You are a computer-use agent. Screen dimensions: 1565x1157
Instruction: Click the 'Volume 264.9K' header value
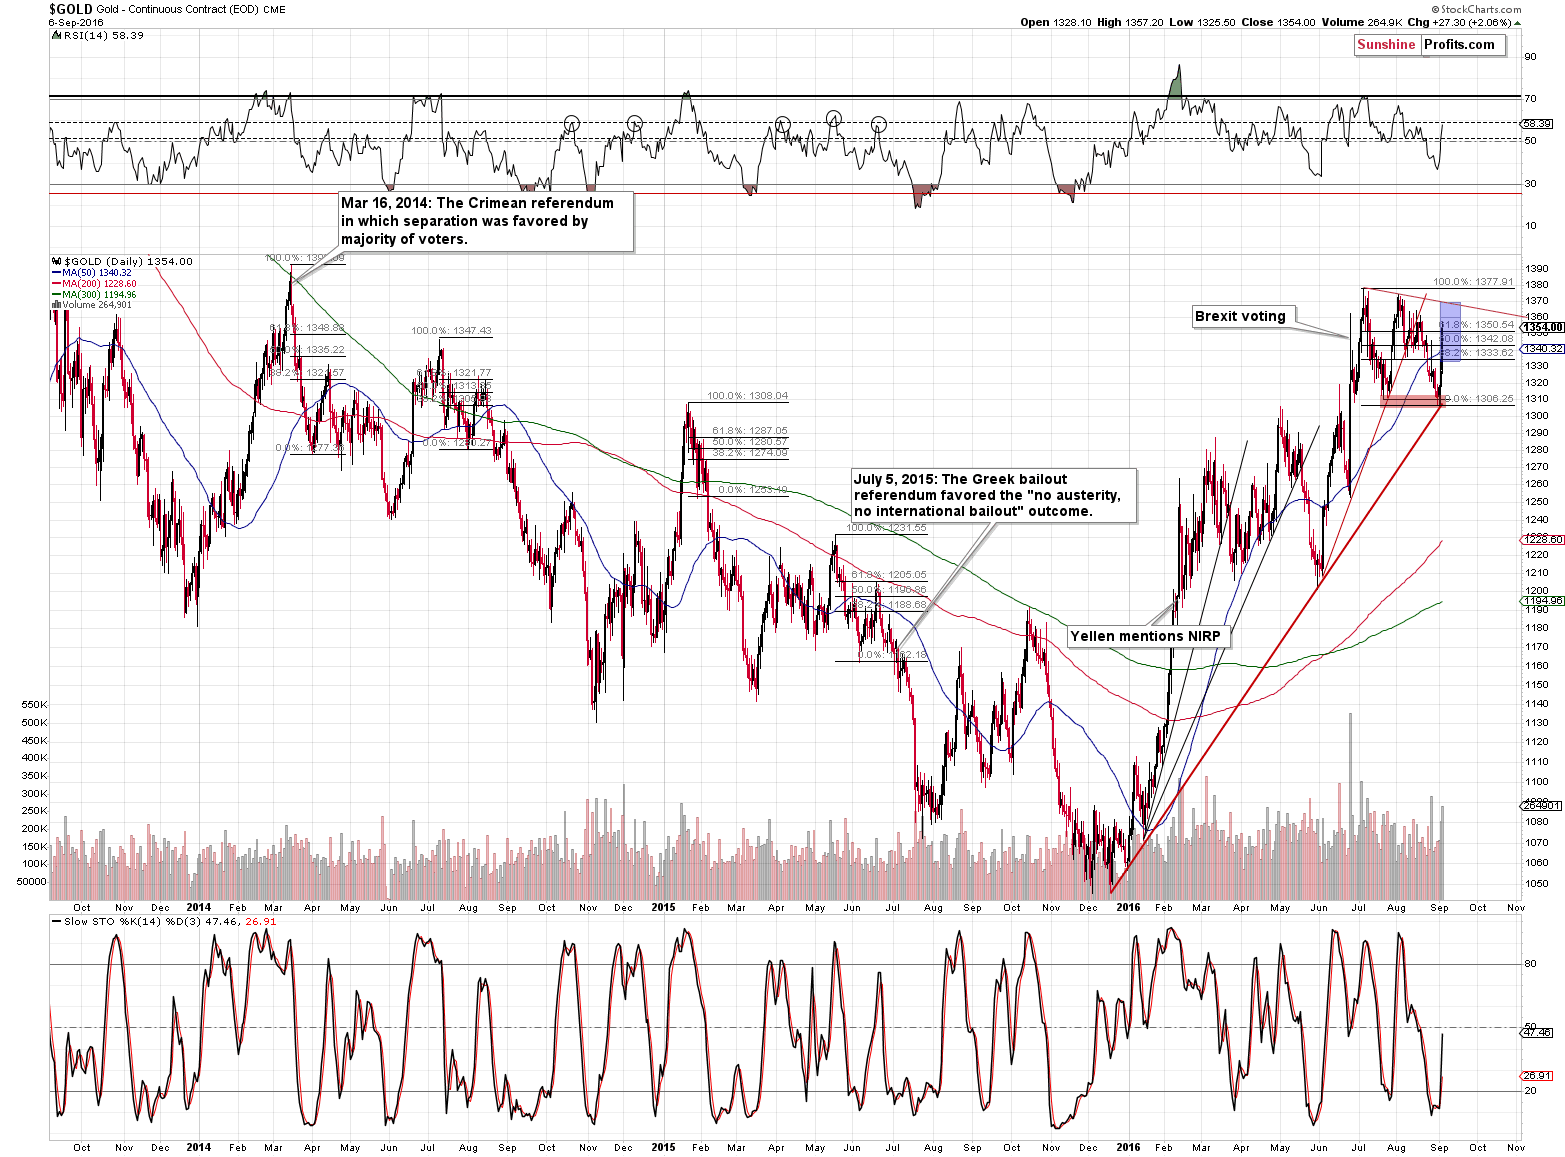(x=1360, y=22)
